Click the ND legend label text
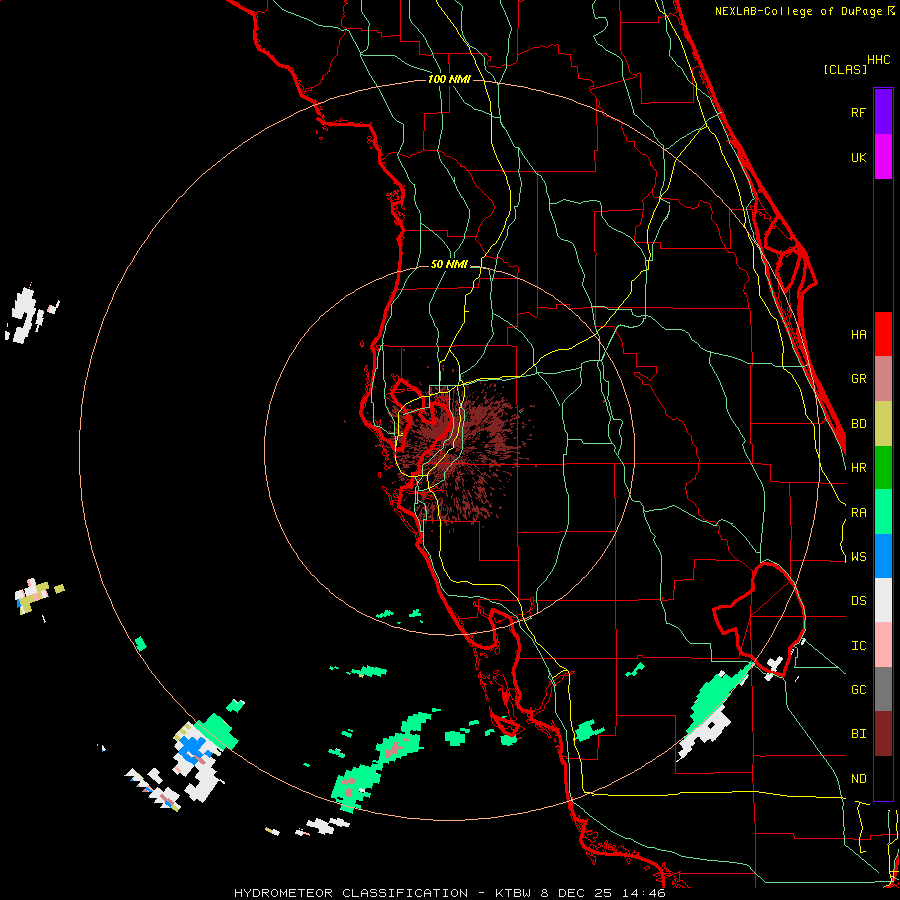 (x=858, y=779)
